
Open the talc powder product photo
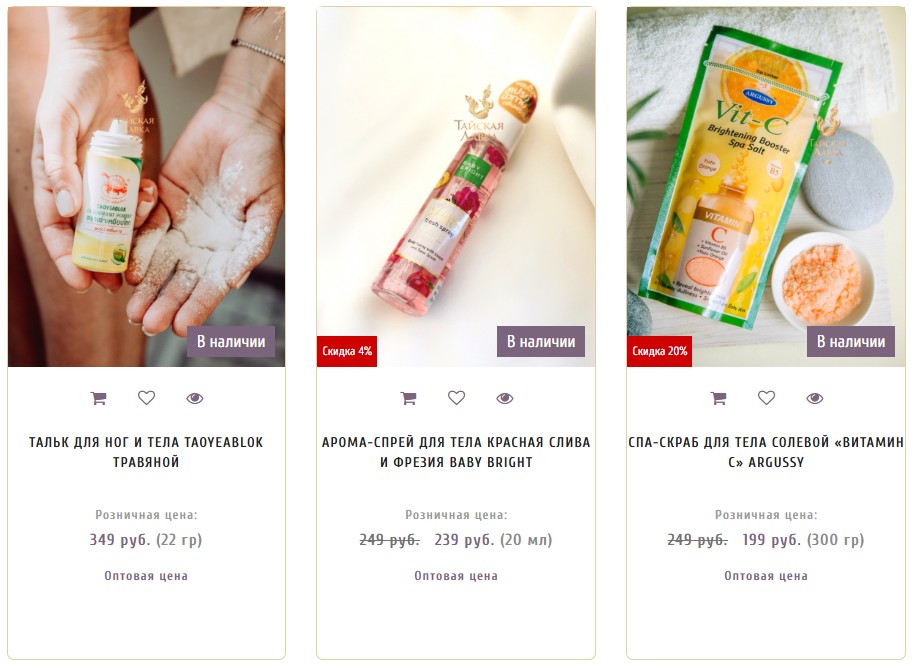pyautogui.click(x=147, y=187)
